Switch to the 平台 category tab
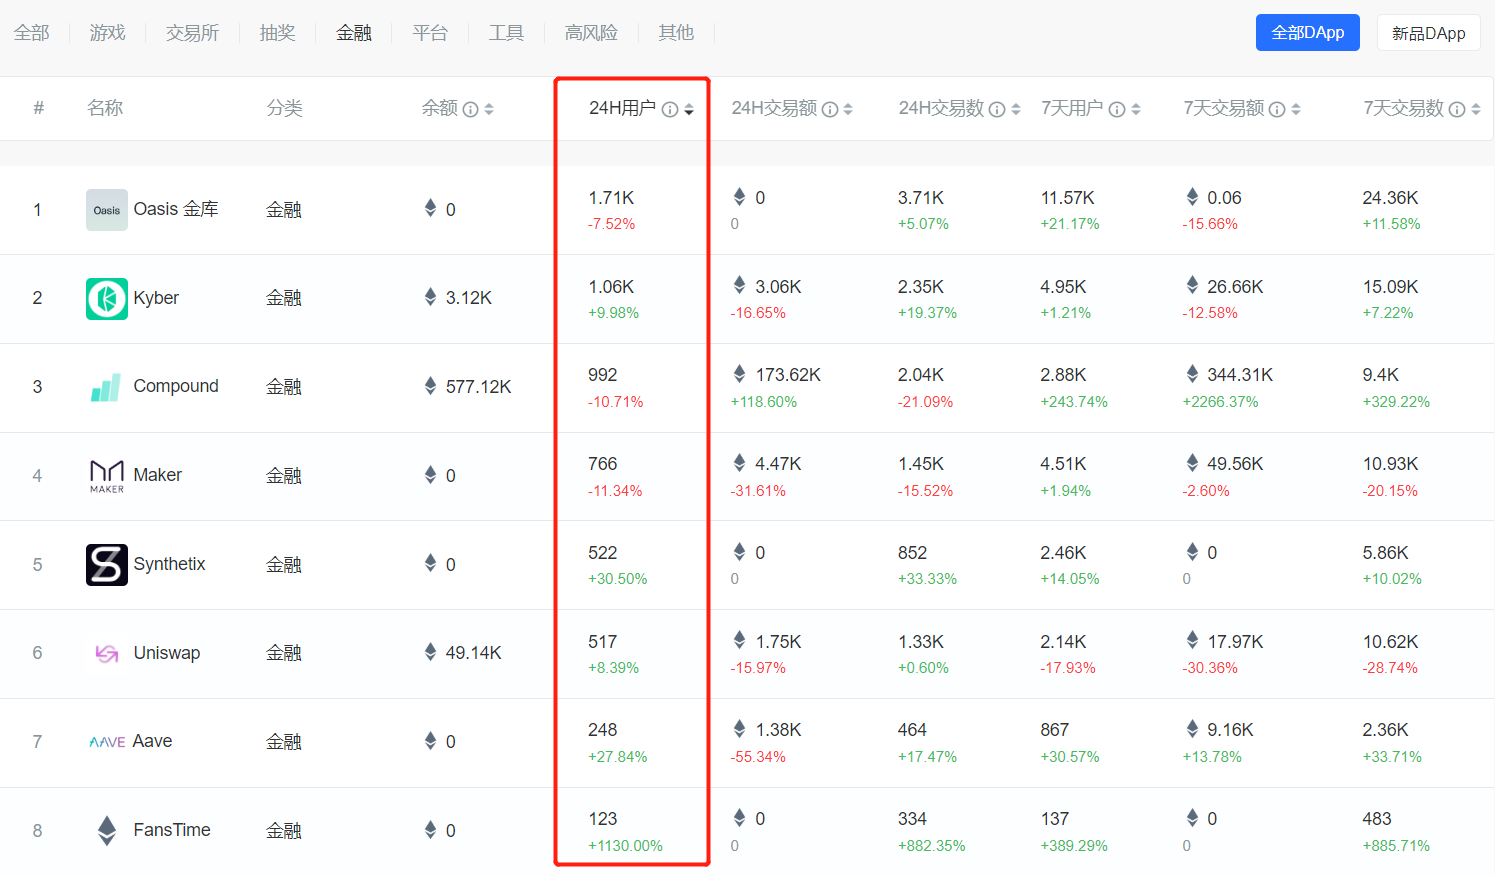Screen dimensions: 1495x875 tap(430, 33)
